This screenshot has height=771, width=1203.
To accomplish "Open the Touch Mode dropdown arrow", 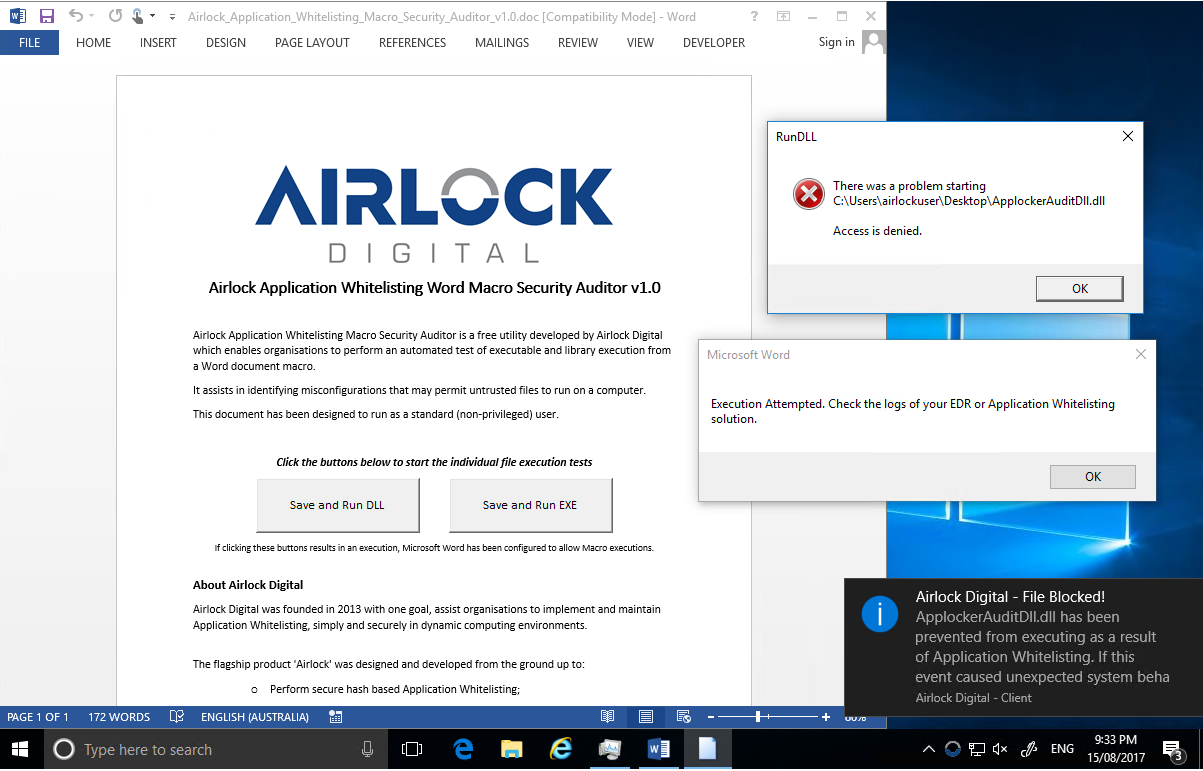I will [152, 16].
